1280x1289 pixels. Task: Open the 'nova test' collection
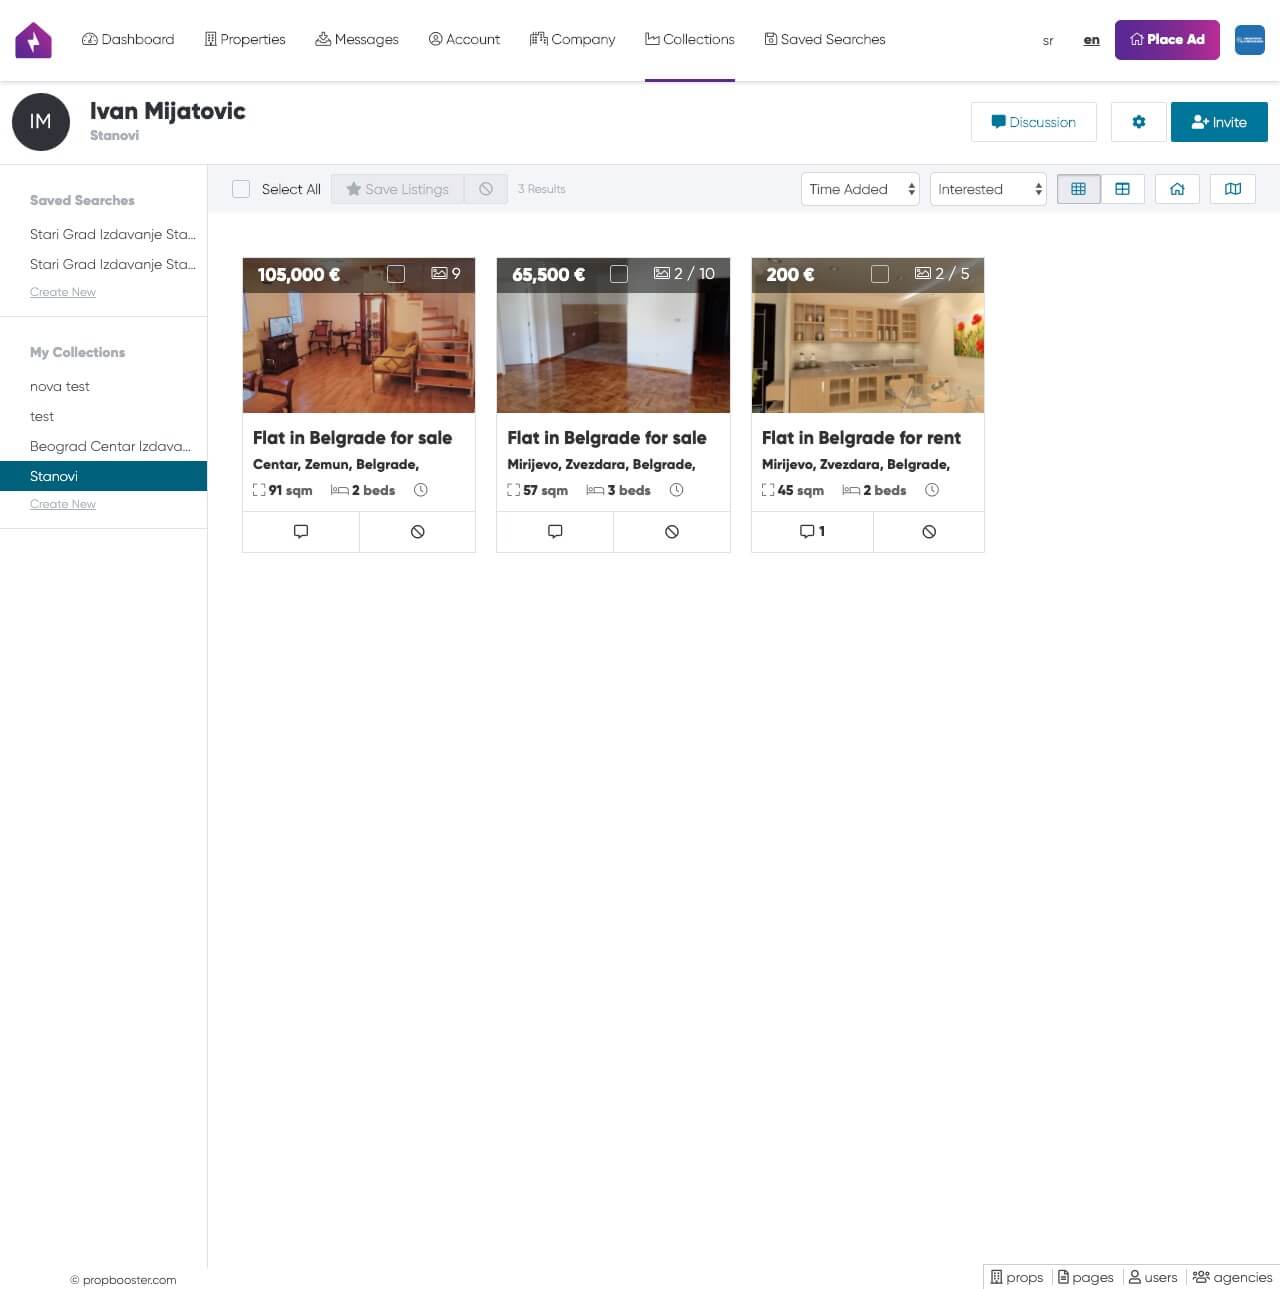pos(60,386)
